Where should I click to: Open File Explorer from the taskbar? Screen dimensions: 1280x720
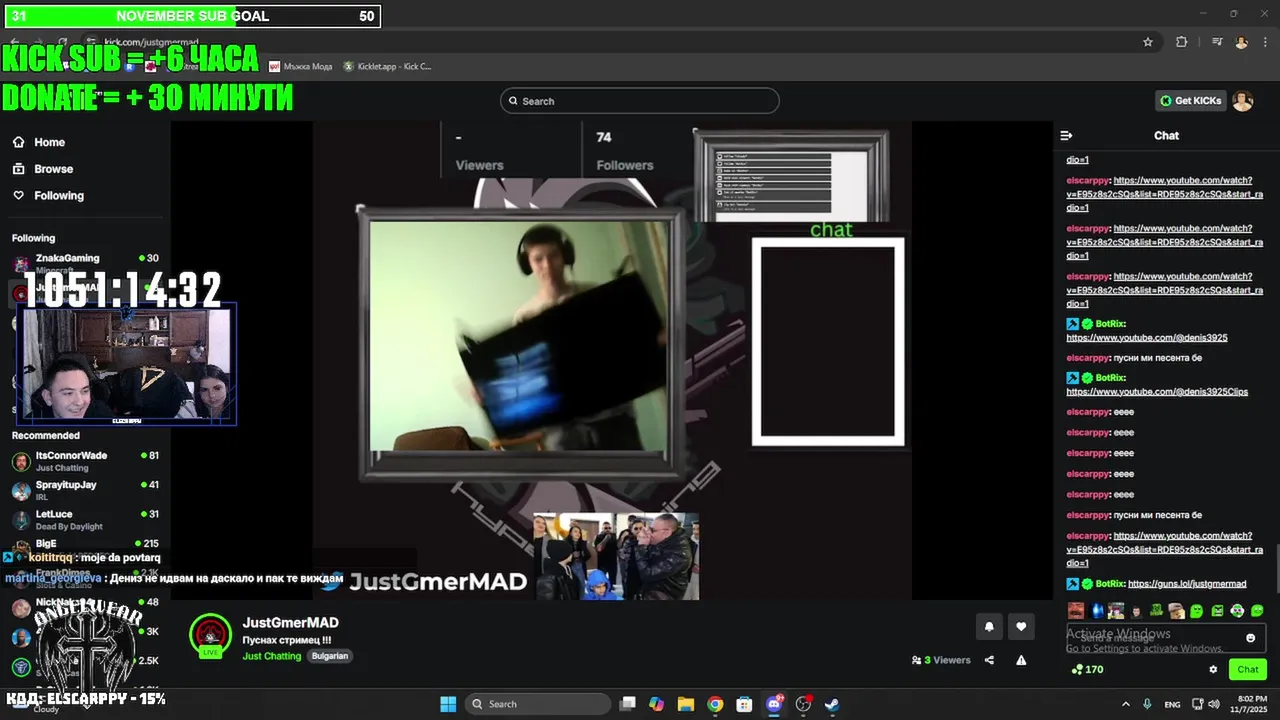tap(685, 704)
